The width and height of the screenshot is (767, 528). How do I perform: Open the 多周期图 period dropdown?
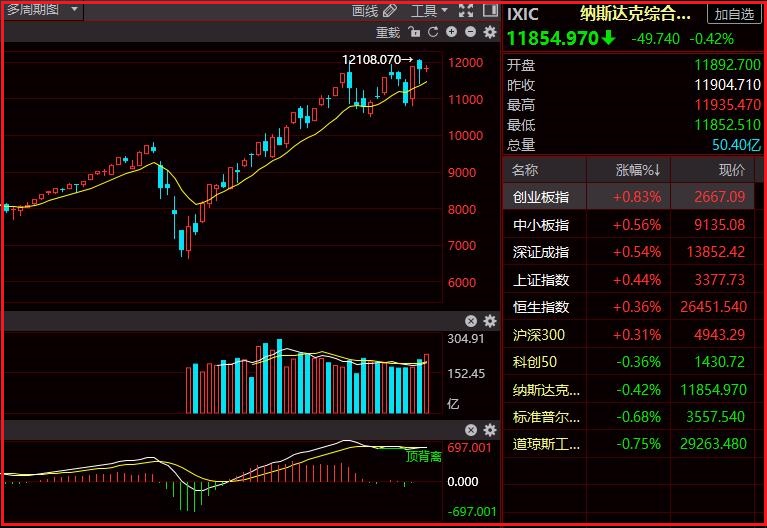pos(43,10)
